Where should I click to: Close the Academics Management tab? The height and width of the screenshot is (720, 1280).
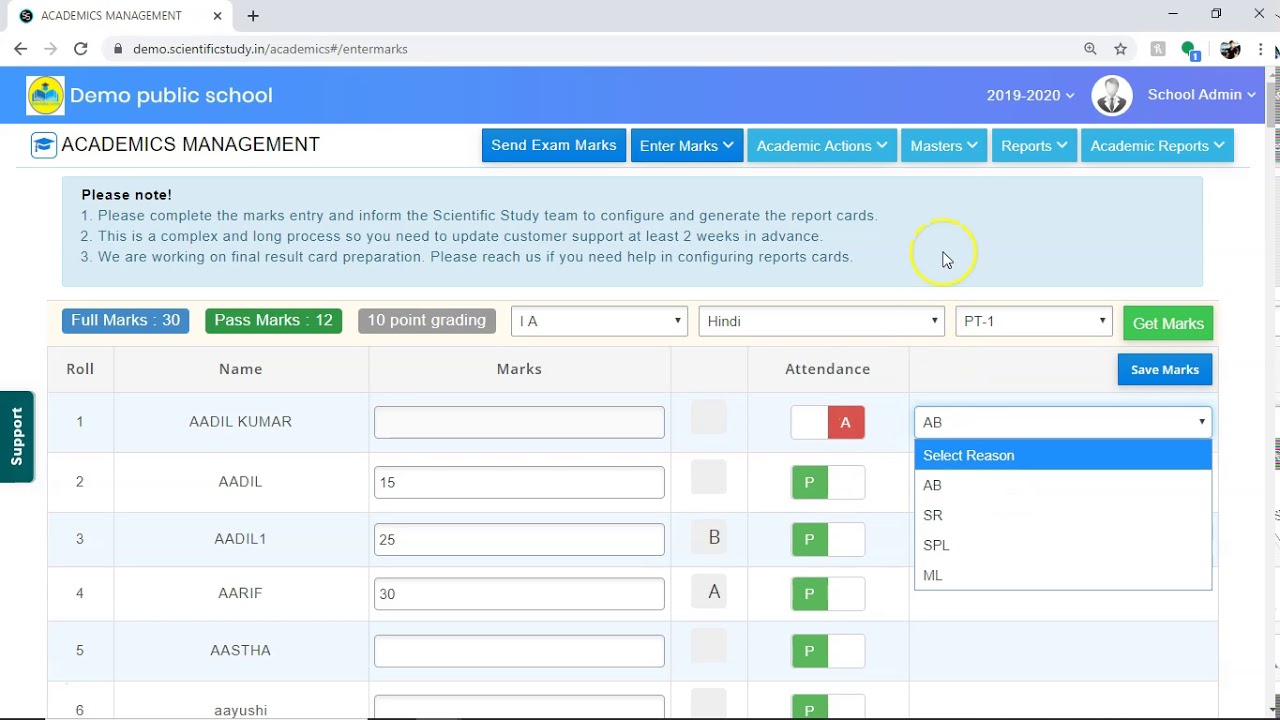tap(217, 16)
